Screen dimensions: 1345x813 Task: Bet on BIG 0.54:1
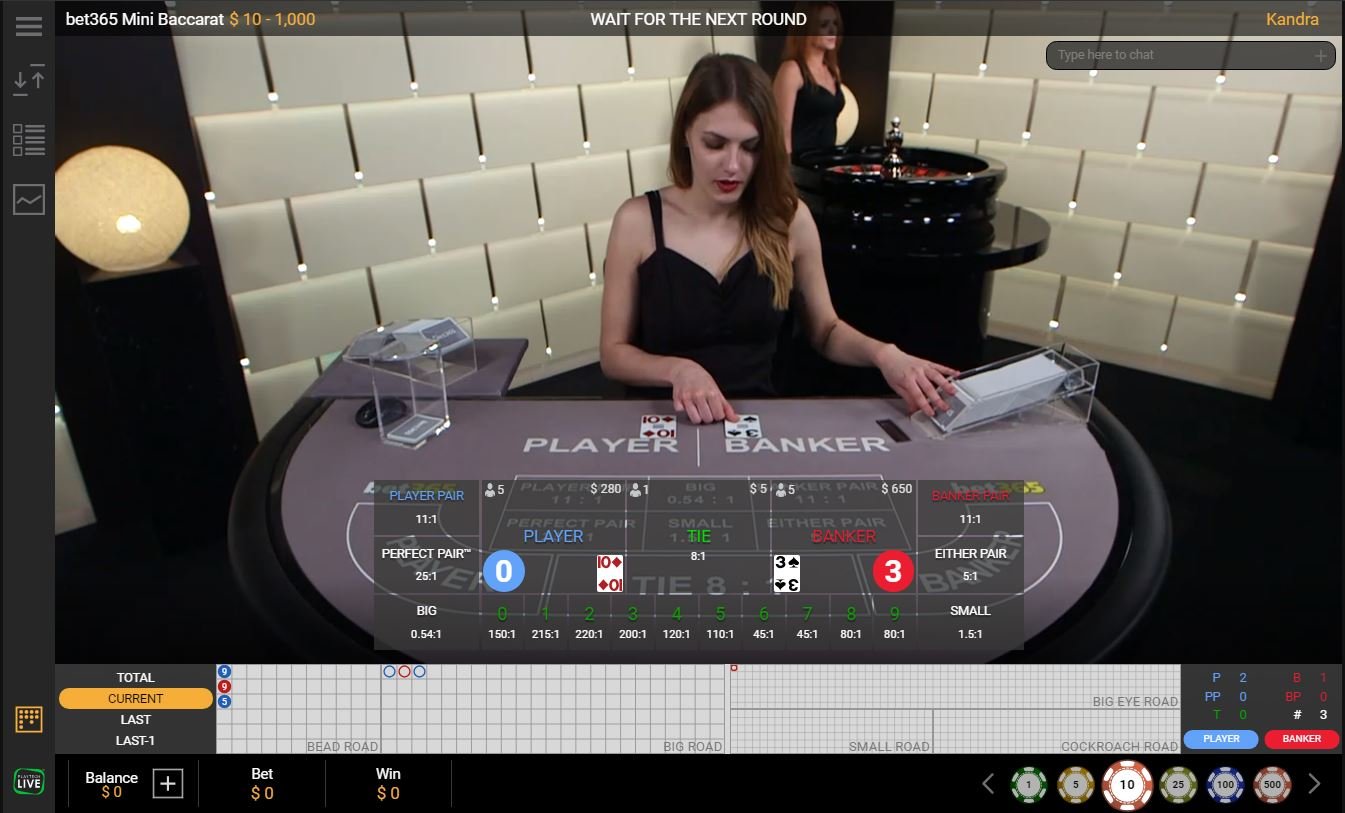[427, 622]
